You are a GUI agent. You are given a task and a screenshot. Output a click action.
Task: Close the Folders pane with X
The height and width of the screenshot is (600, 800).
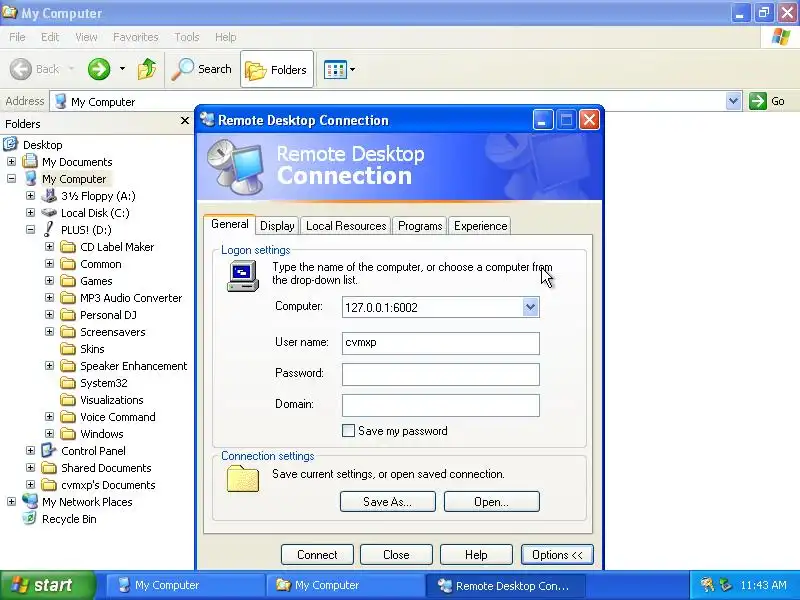(x=185, y=121)
